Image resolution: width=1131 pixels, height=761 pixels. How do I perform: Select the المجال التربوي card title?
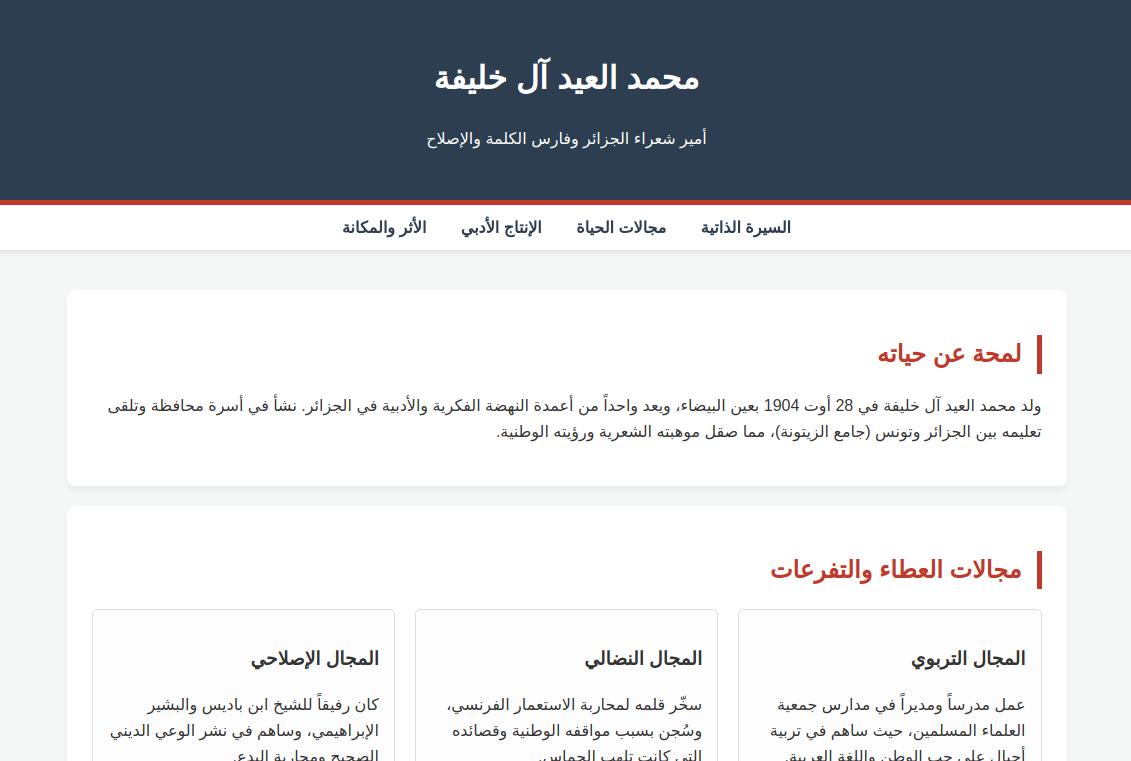(x=968, y=659)
